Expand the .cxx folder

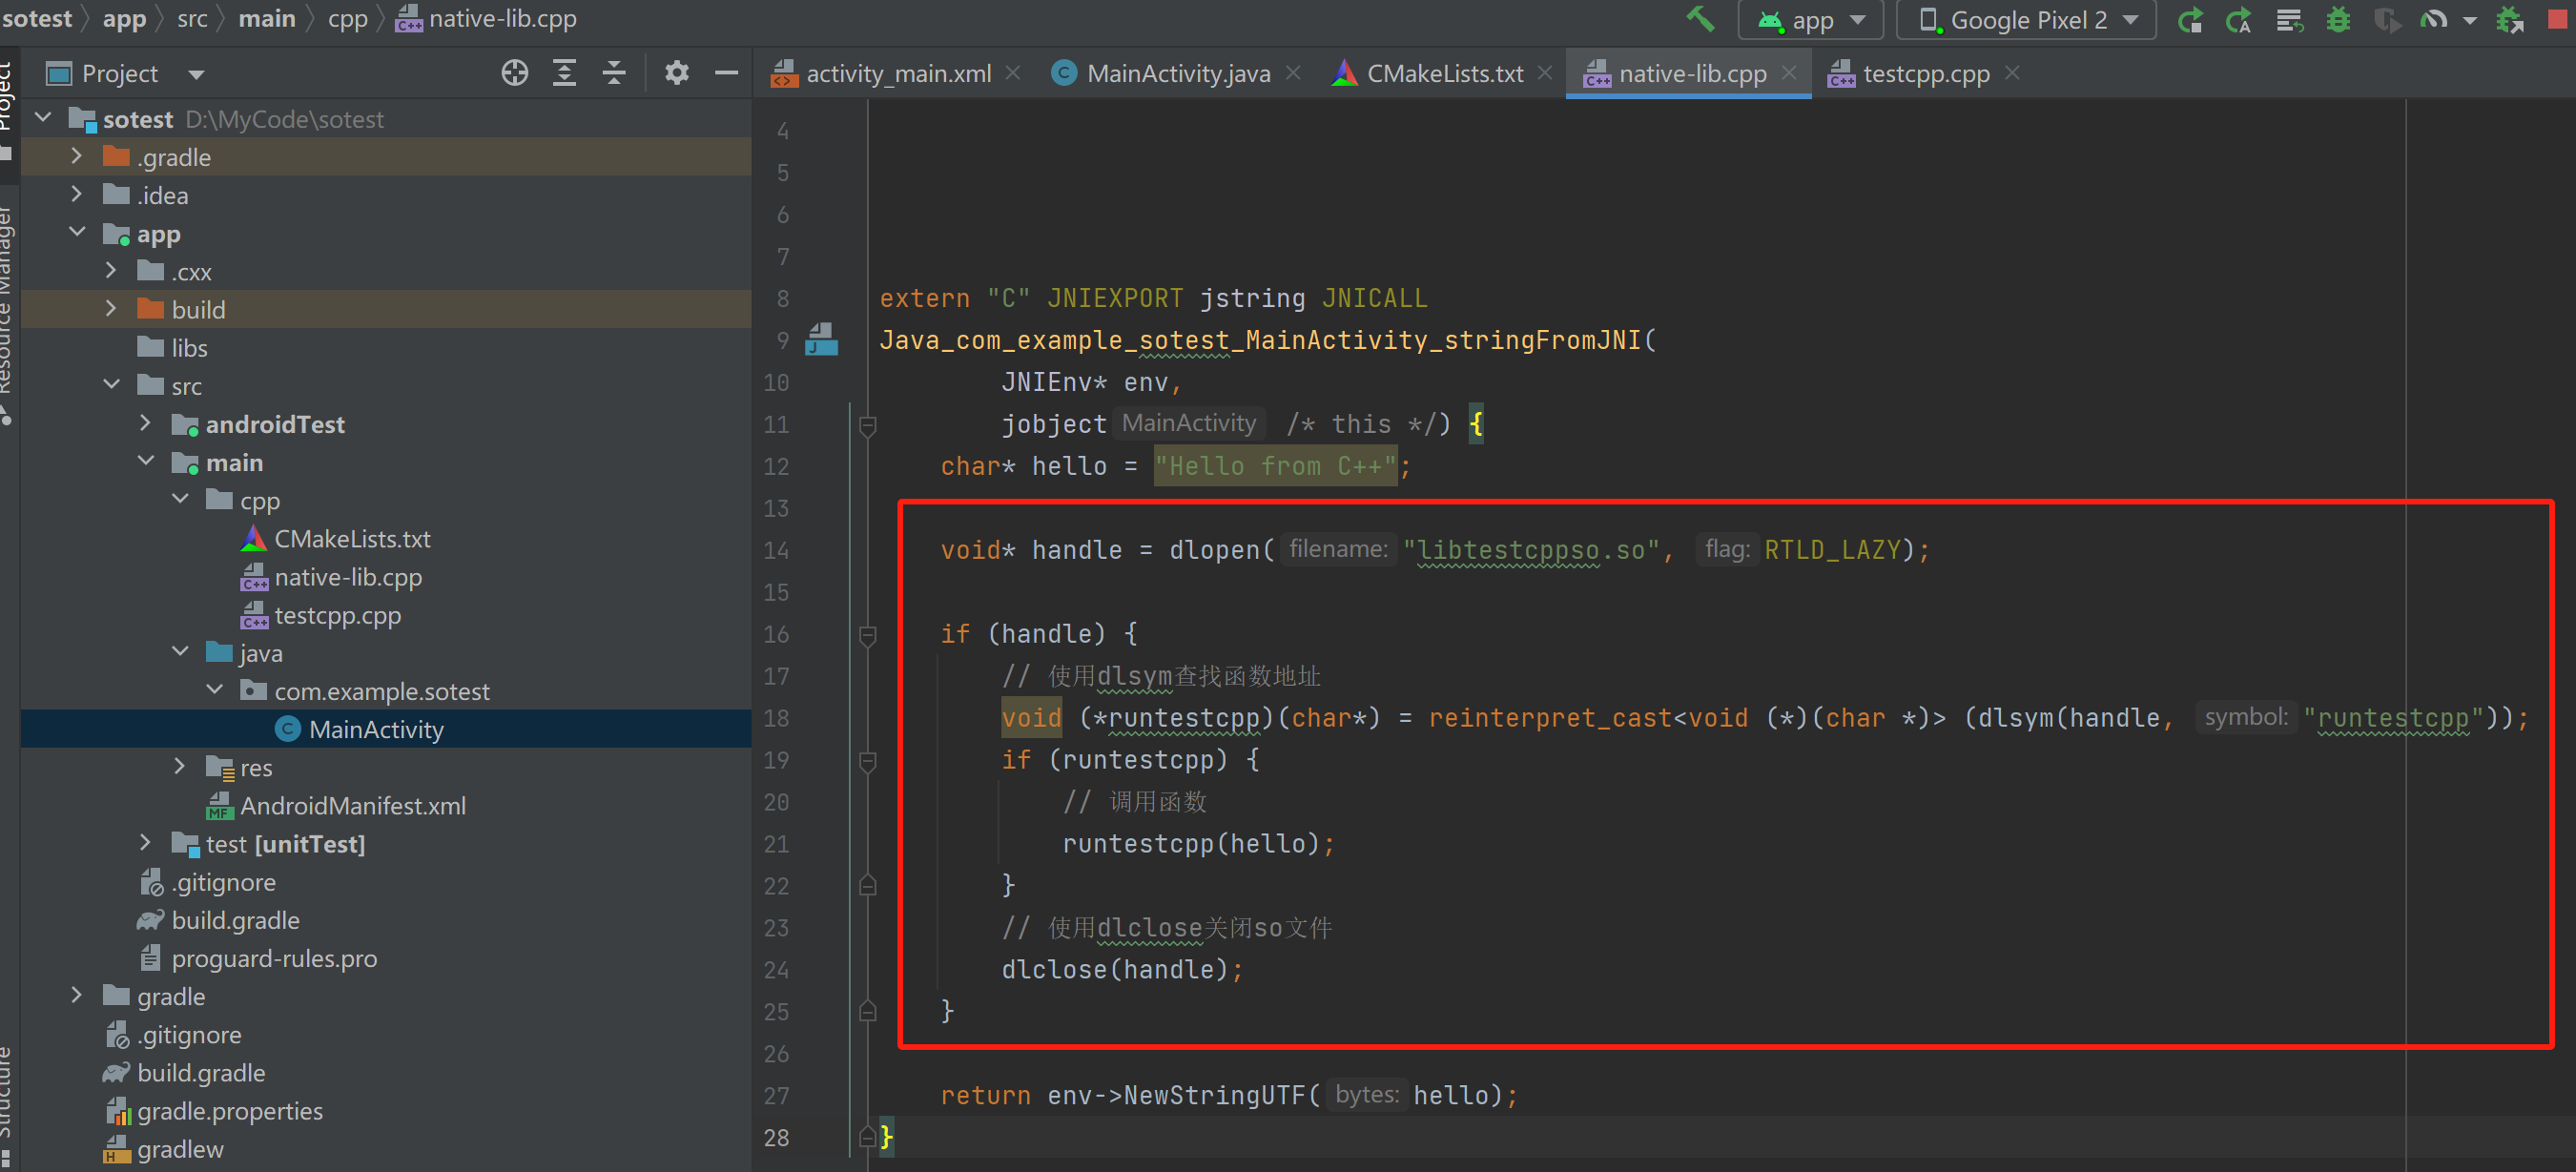pyautogui.click(x=111, y=270)
